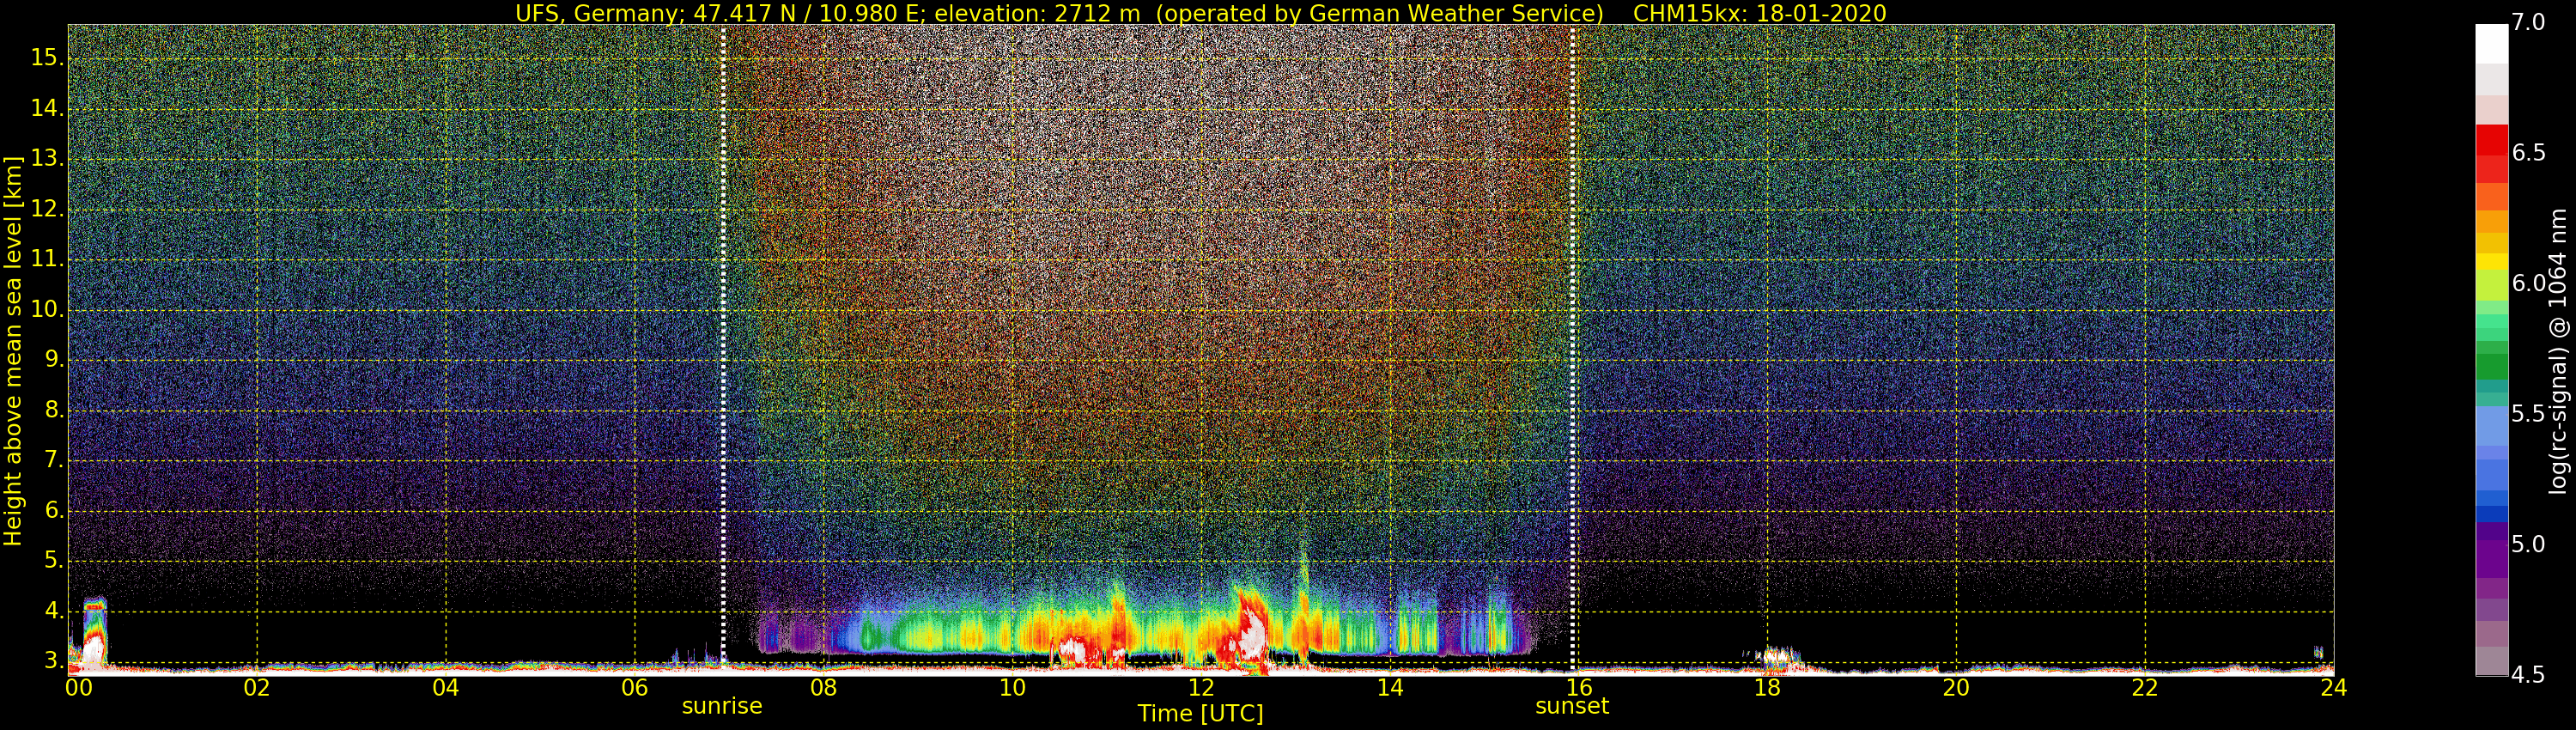Click the time axis tick '16'

click(x=1579, y=688)
